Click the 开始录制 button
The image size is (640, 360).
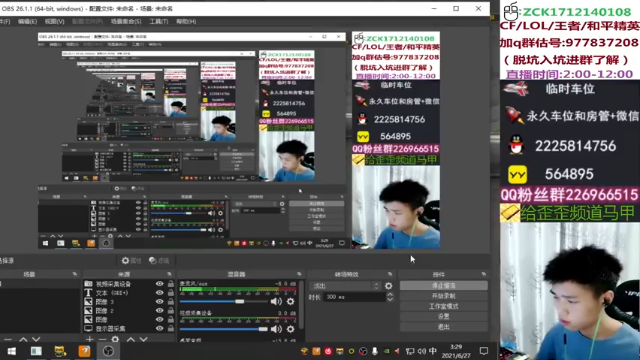tap(444, 296)
